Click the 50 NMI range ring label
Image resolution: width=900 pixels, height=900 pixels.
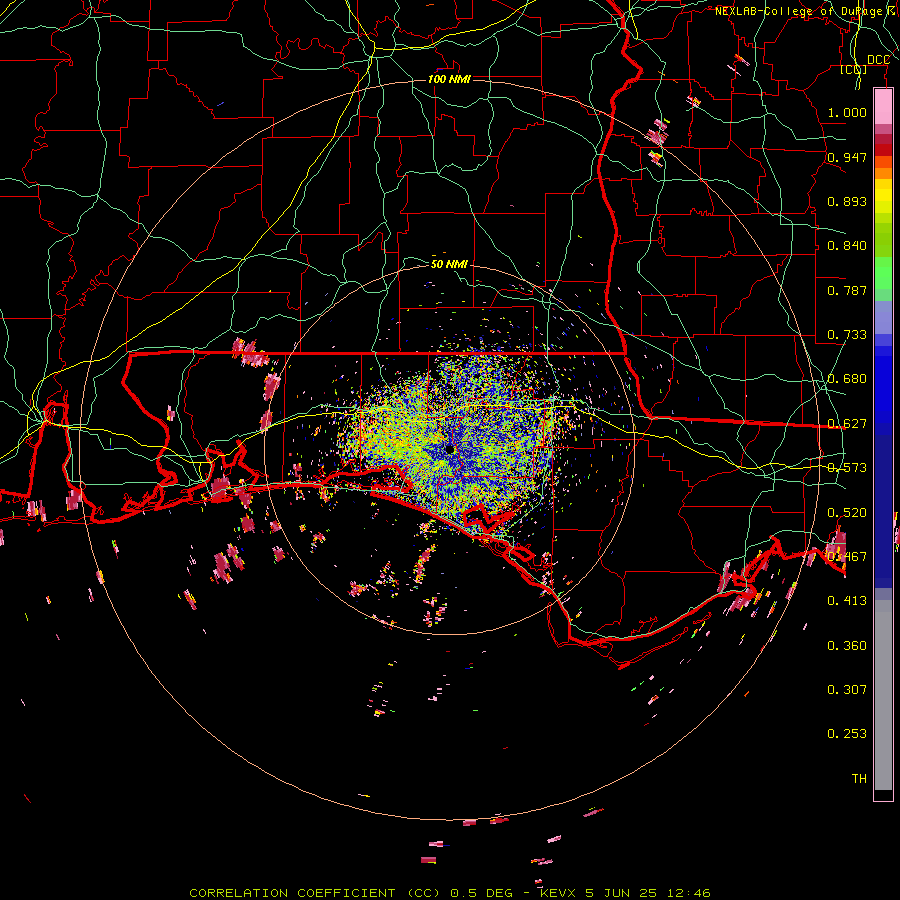[x=449, y=264]
